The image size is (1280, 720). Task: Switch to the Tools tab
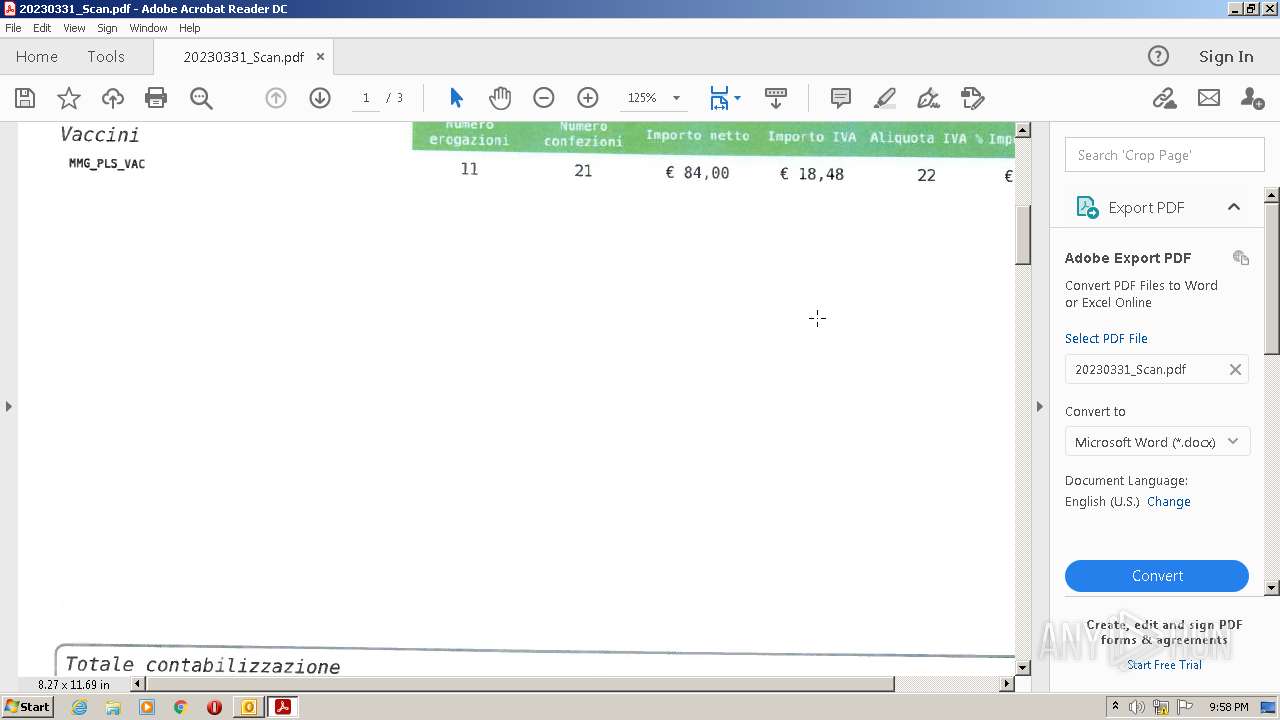(x=106, y=57)
